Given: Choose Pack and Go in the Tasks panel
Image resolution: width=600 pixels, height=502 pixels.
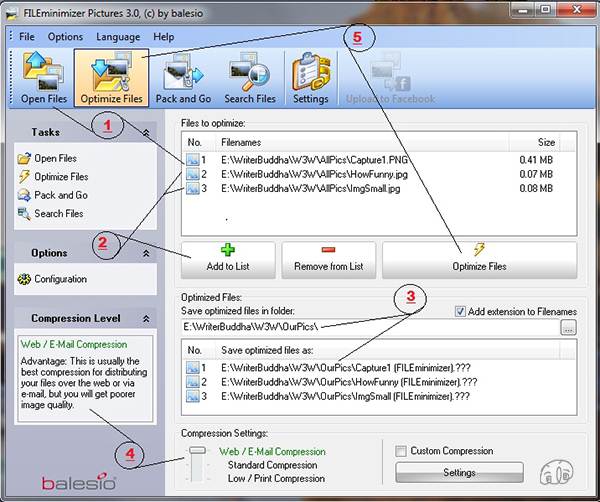Looking at the screenshot, I should 52,195.
